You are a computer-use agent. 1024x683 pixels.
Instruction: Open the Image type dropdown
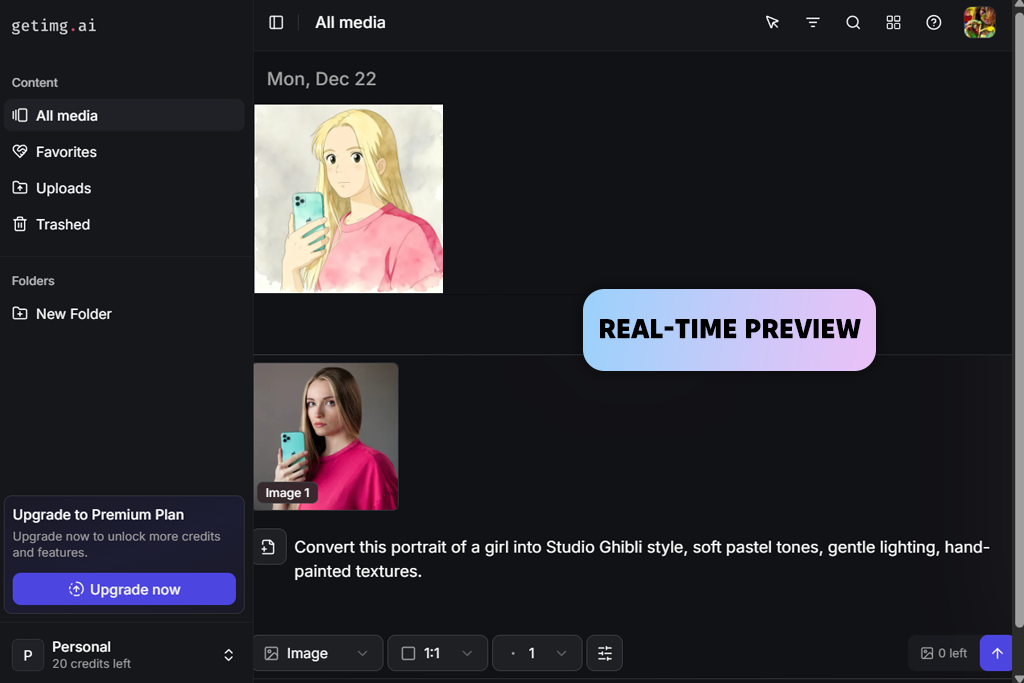[317, 653]
